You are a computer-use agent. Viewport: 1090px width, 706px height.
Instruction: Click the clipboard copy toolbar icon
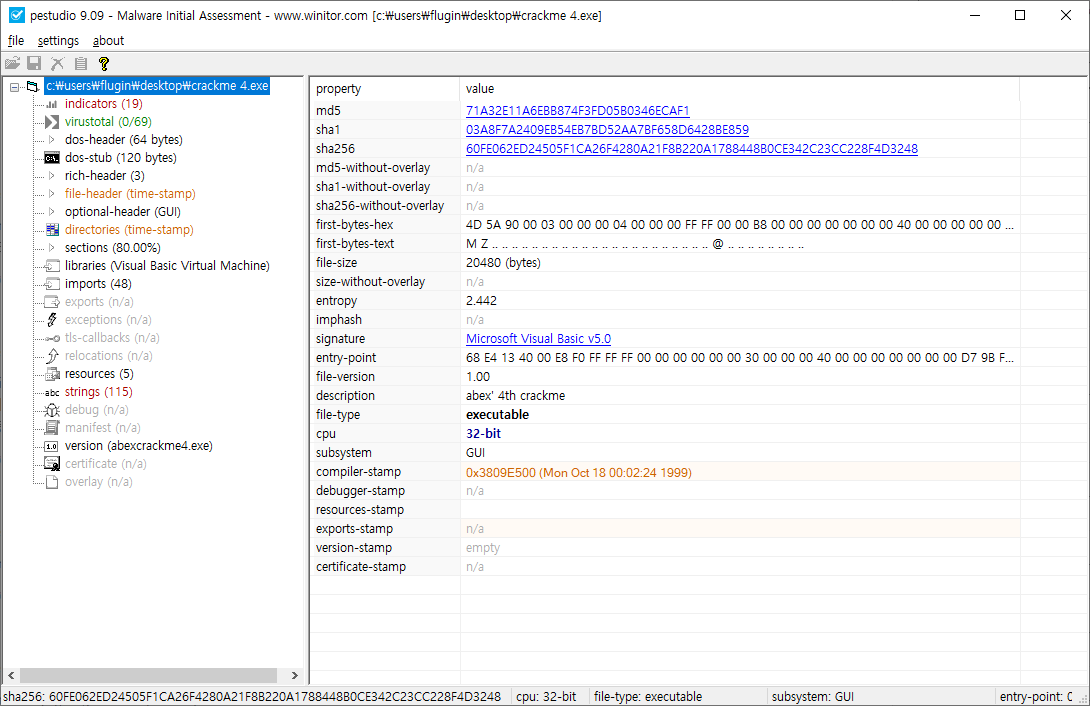point(81,63)
